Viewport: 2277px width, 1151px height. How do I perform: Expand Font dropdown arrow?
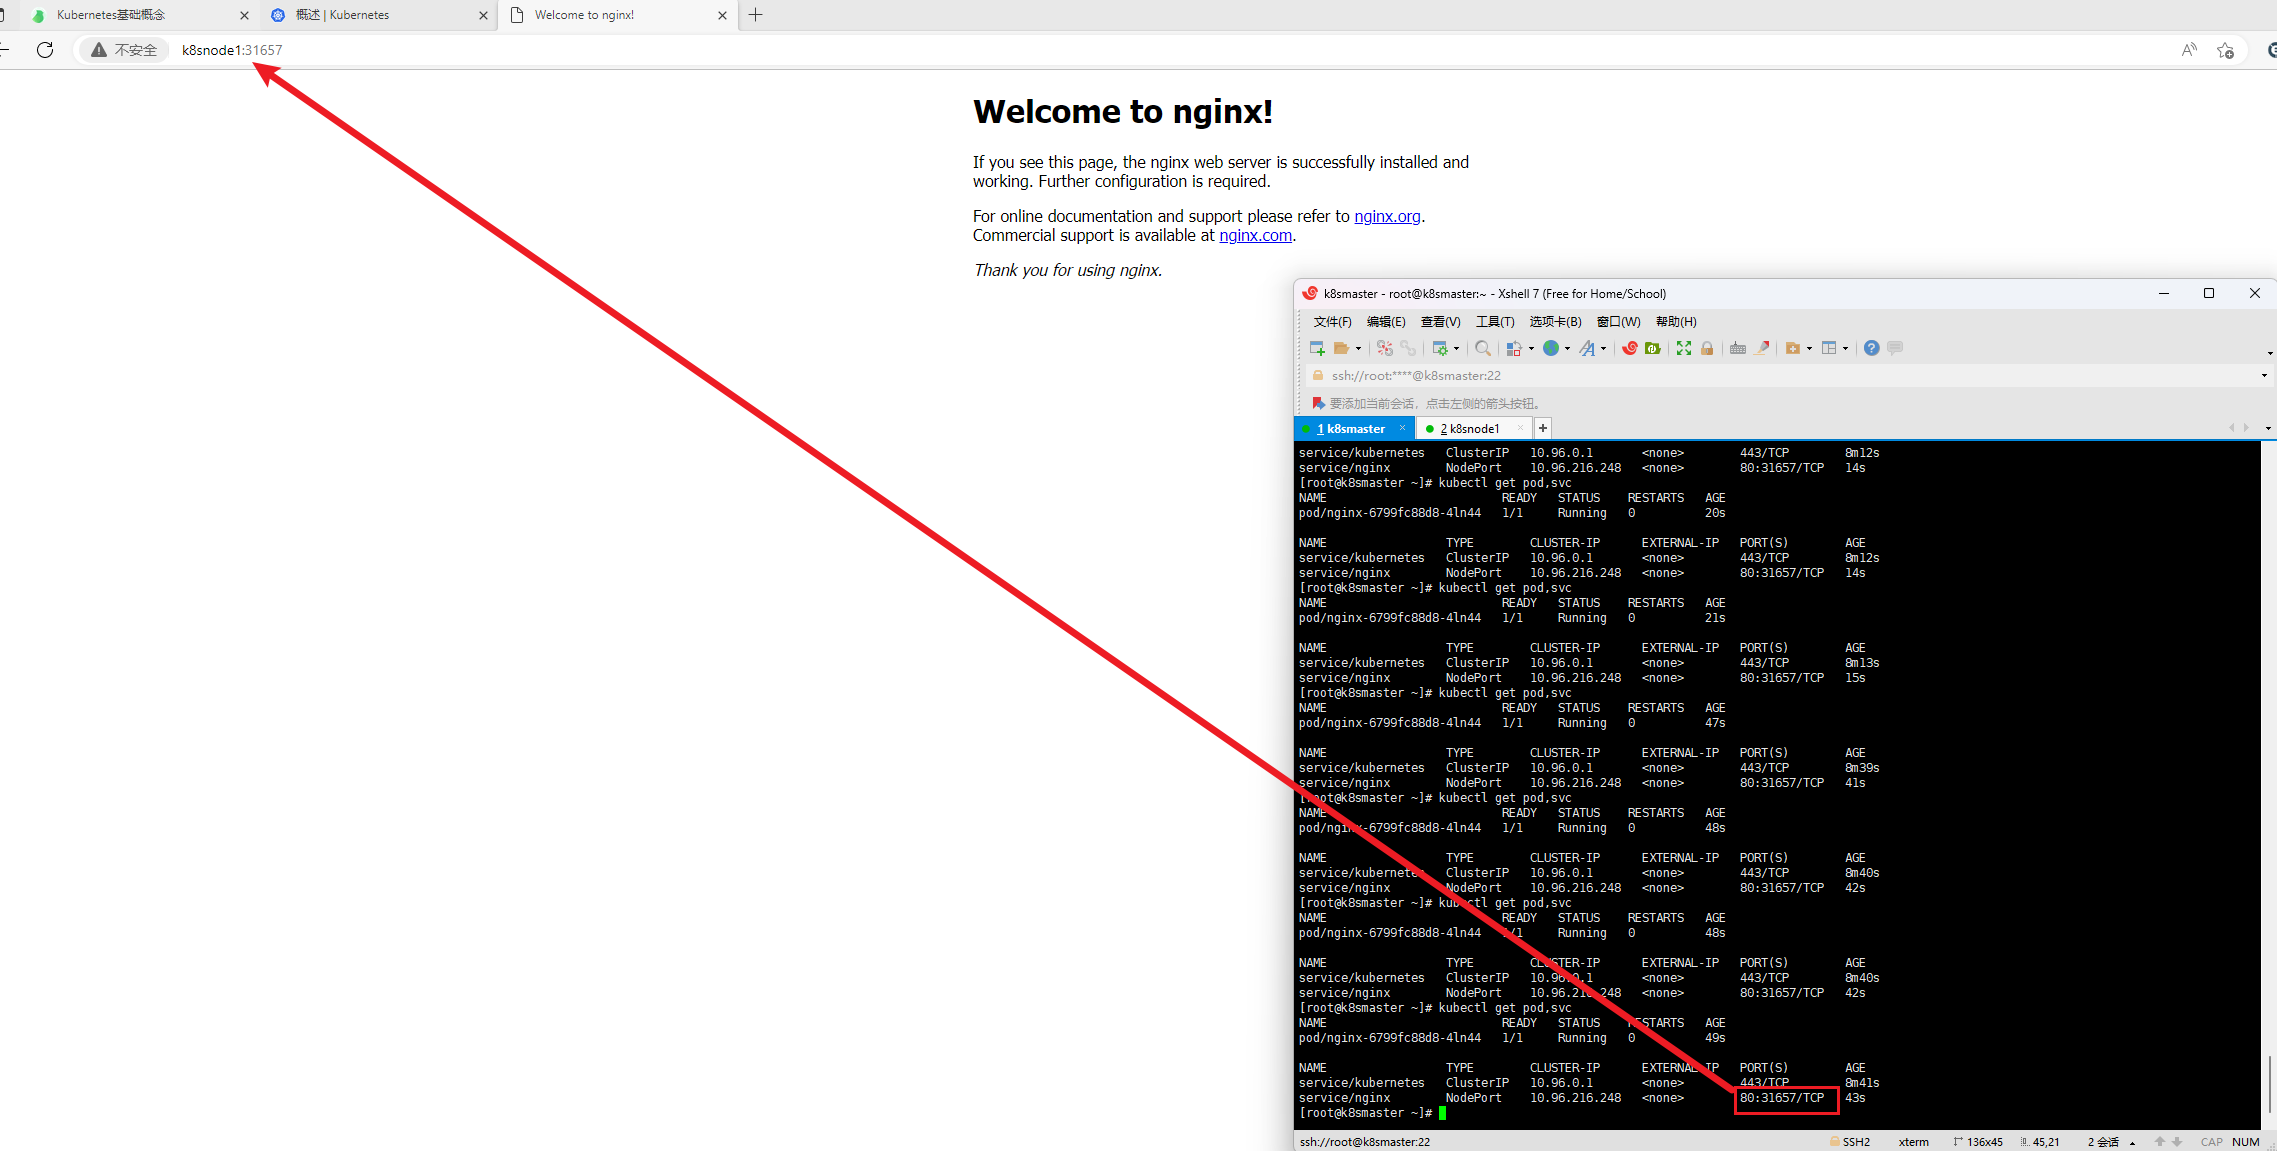[1604, 348]
